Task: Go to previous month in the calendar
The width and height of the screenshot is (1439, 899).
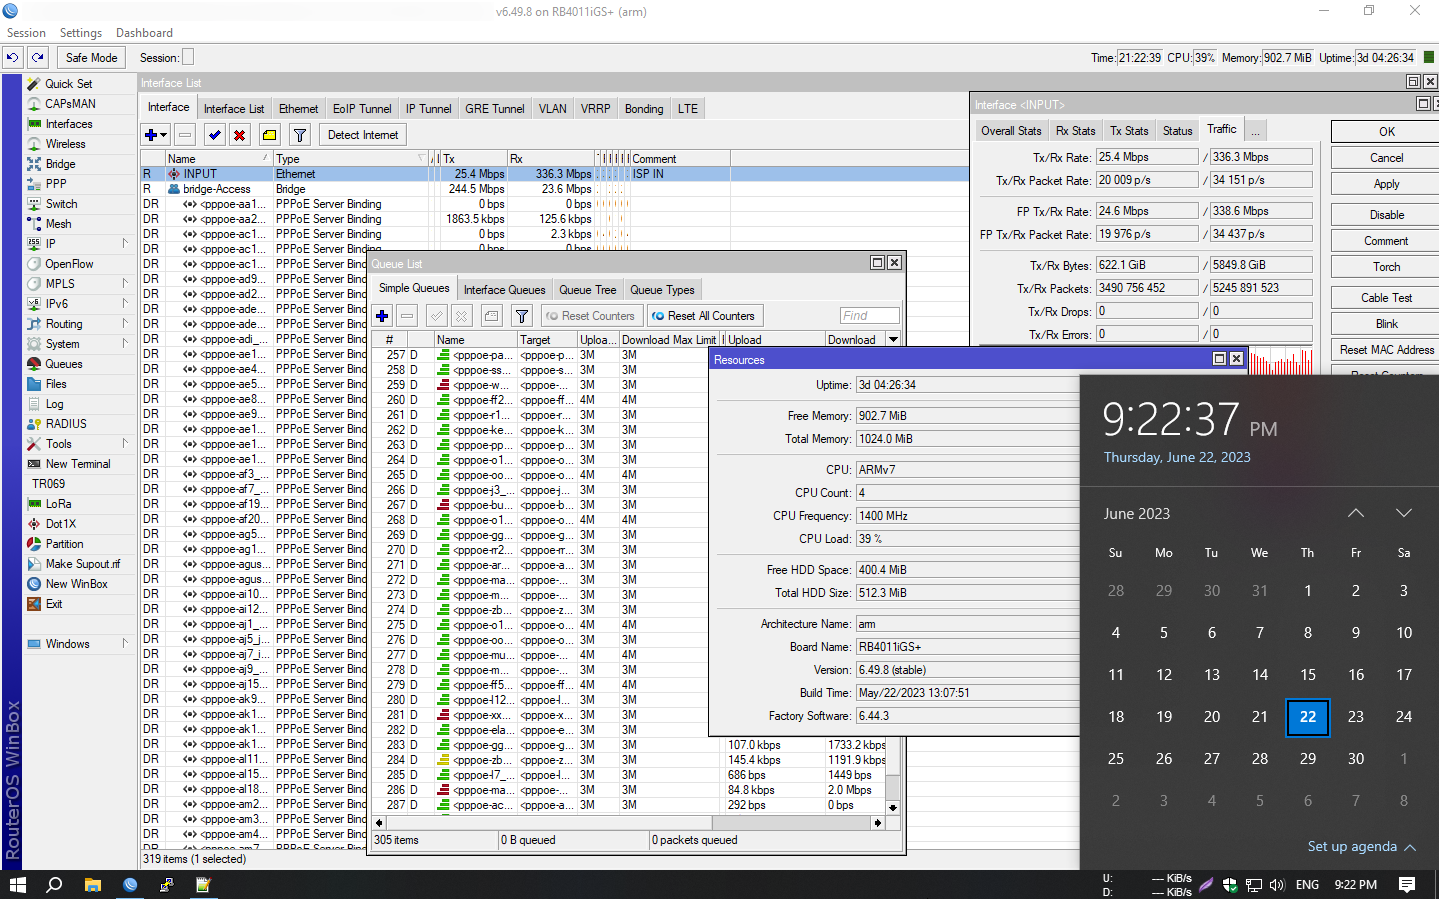Action: click(x=1356, y=513)
